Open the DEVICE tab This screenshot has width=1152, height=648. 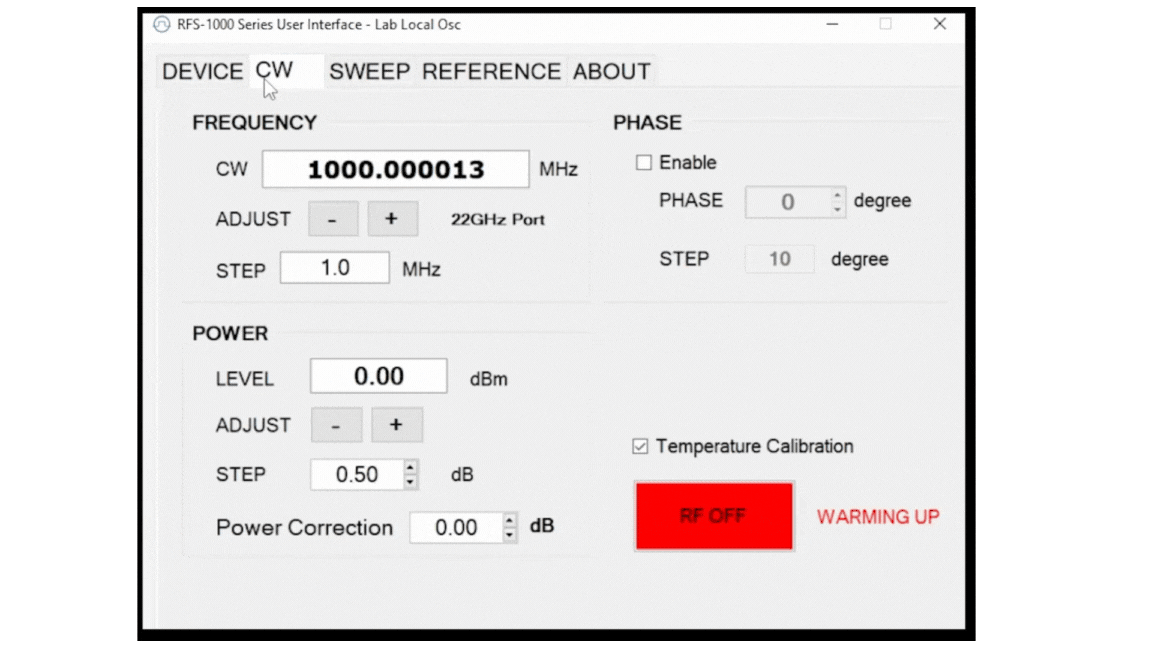(202, 72)
